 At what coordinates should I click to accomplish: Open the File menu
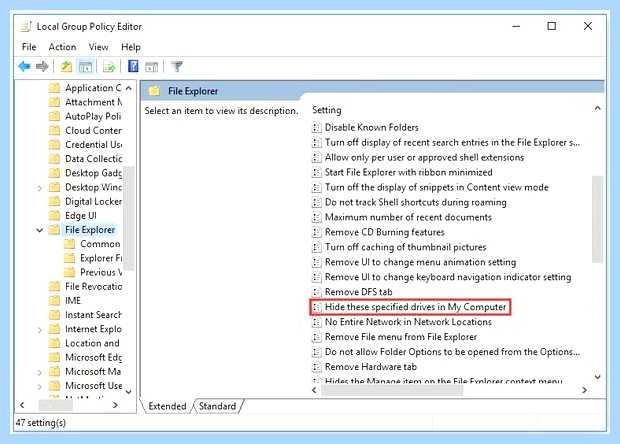coord(29,47)
